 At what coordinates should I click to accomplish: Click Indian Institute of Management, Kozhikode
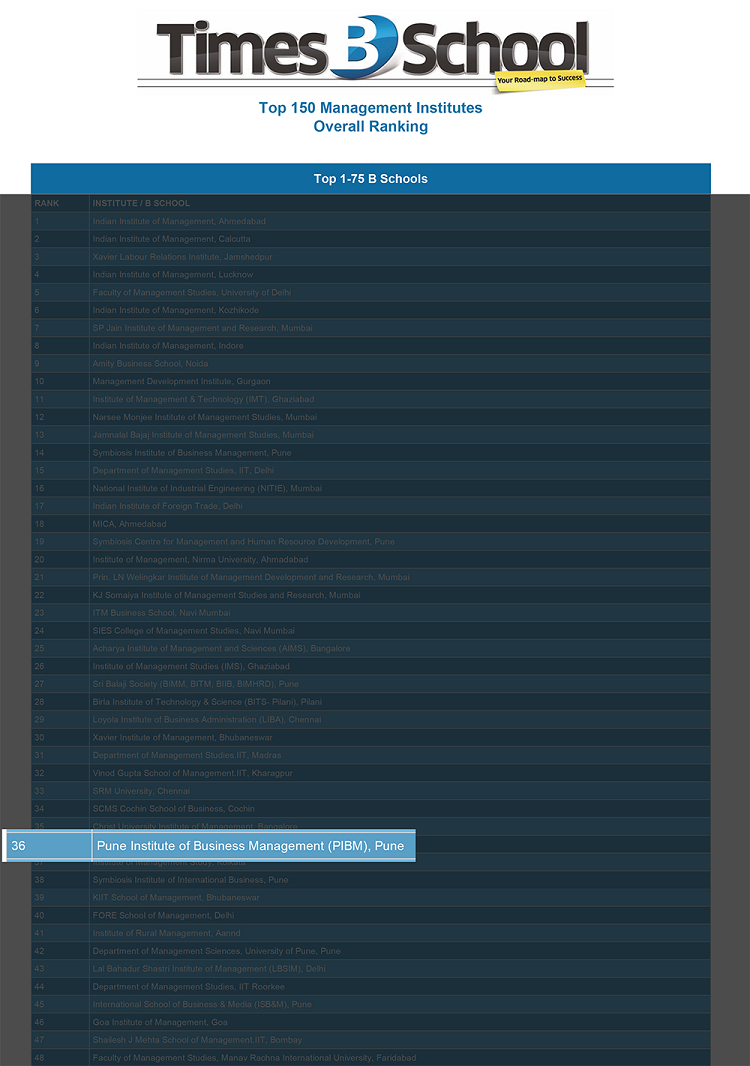tap(175, 310)
